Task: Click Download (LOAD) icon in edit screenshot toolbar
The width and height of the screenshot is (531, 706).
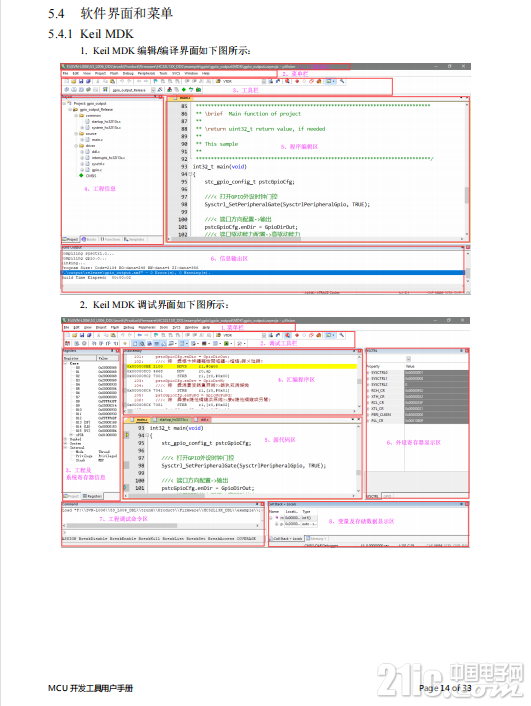Action: (105, 90)
